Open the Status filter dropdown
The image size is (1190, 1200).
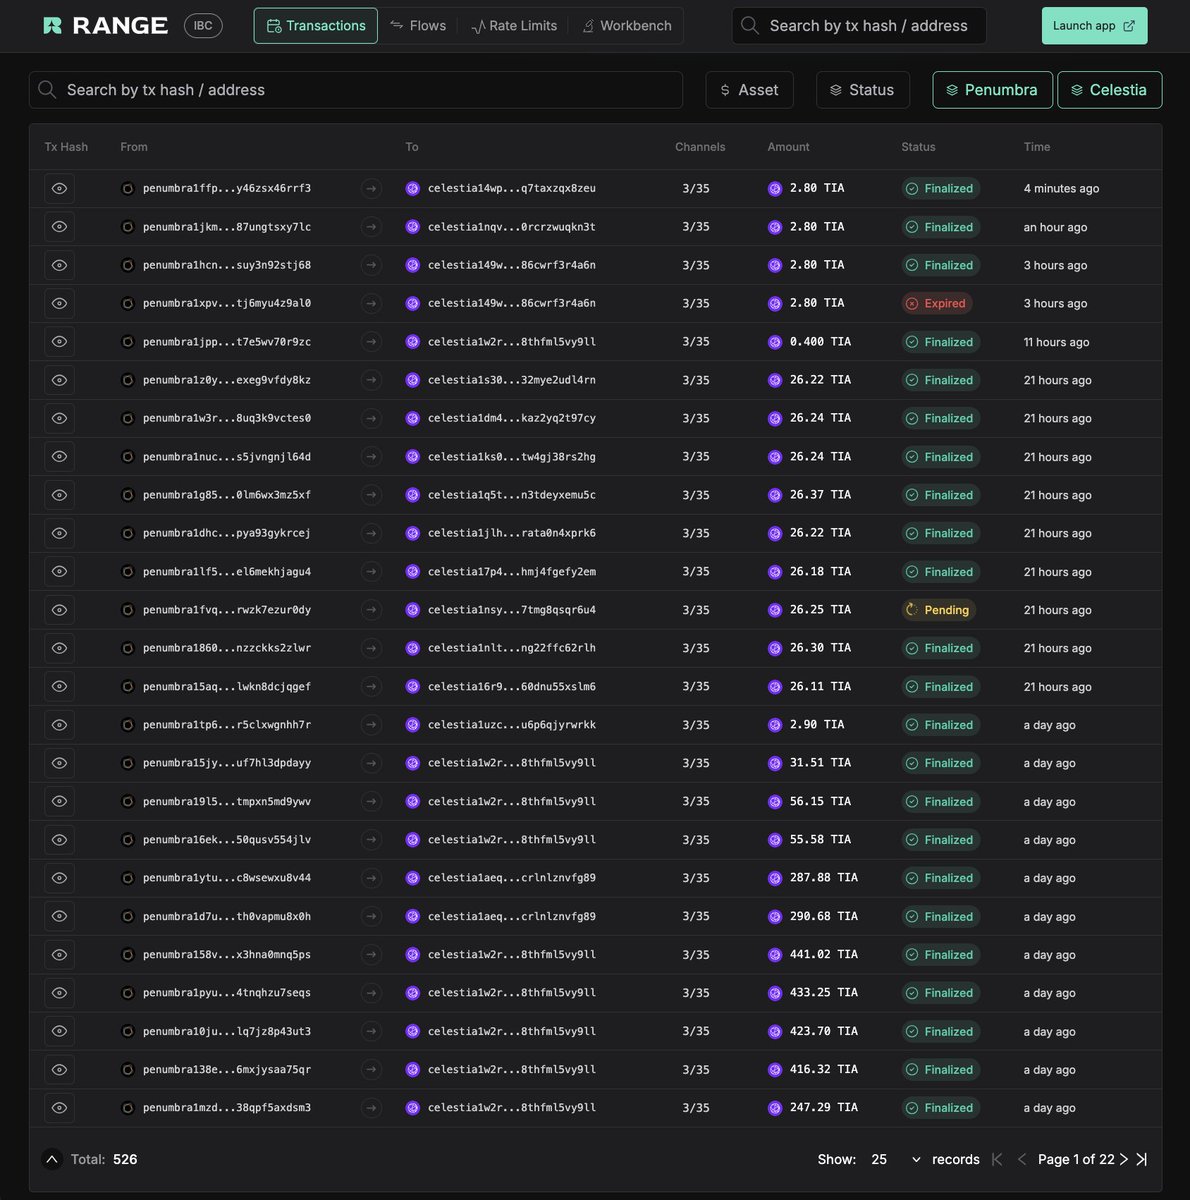pos(862,90)
